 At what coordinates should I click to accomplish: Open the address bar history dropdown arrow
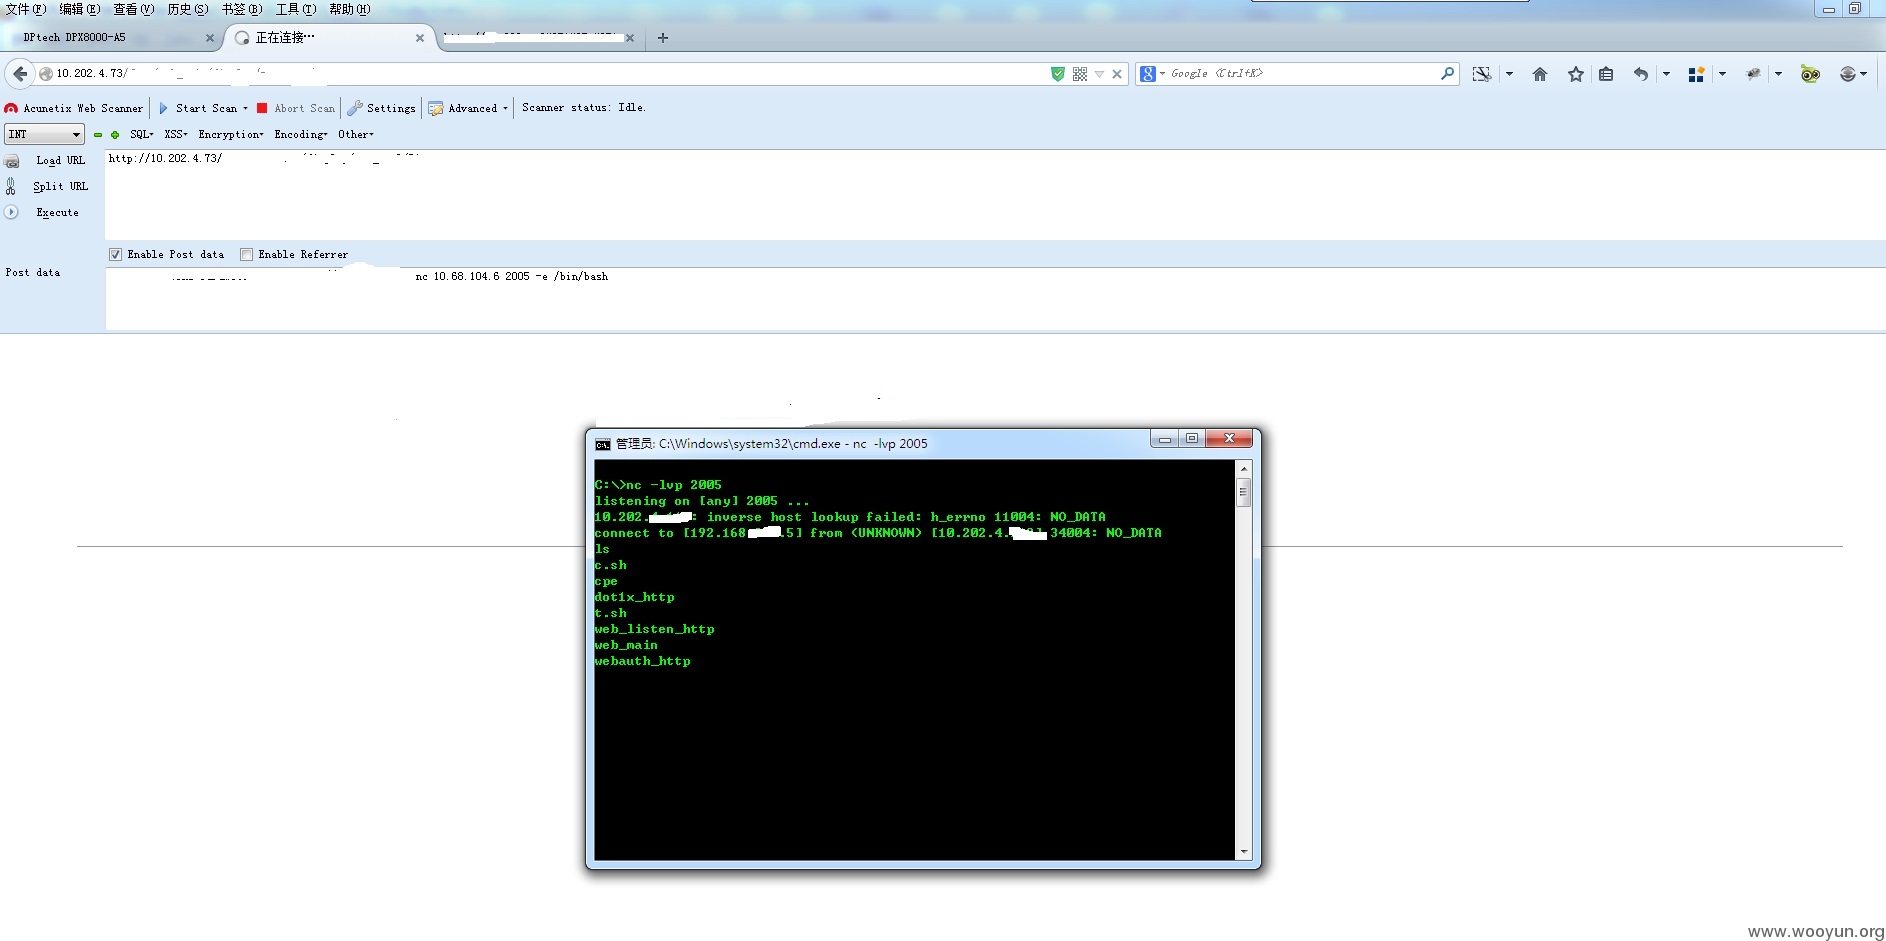pyautogui.click(x=1099, y=74)
